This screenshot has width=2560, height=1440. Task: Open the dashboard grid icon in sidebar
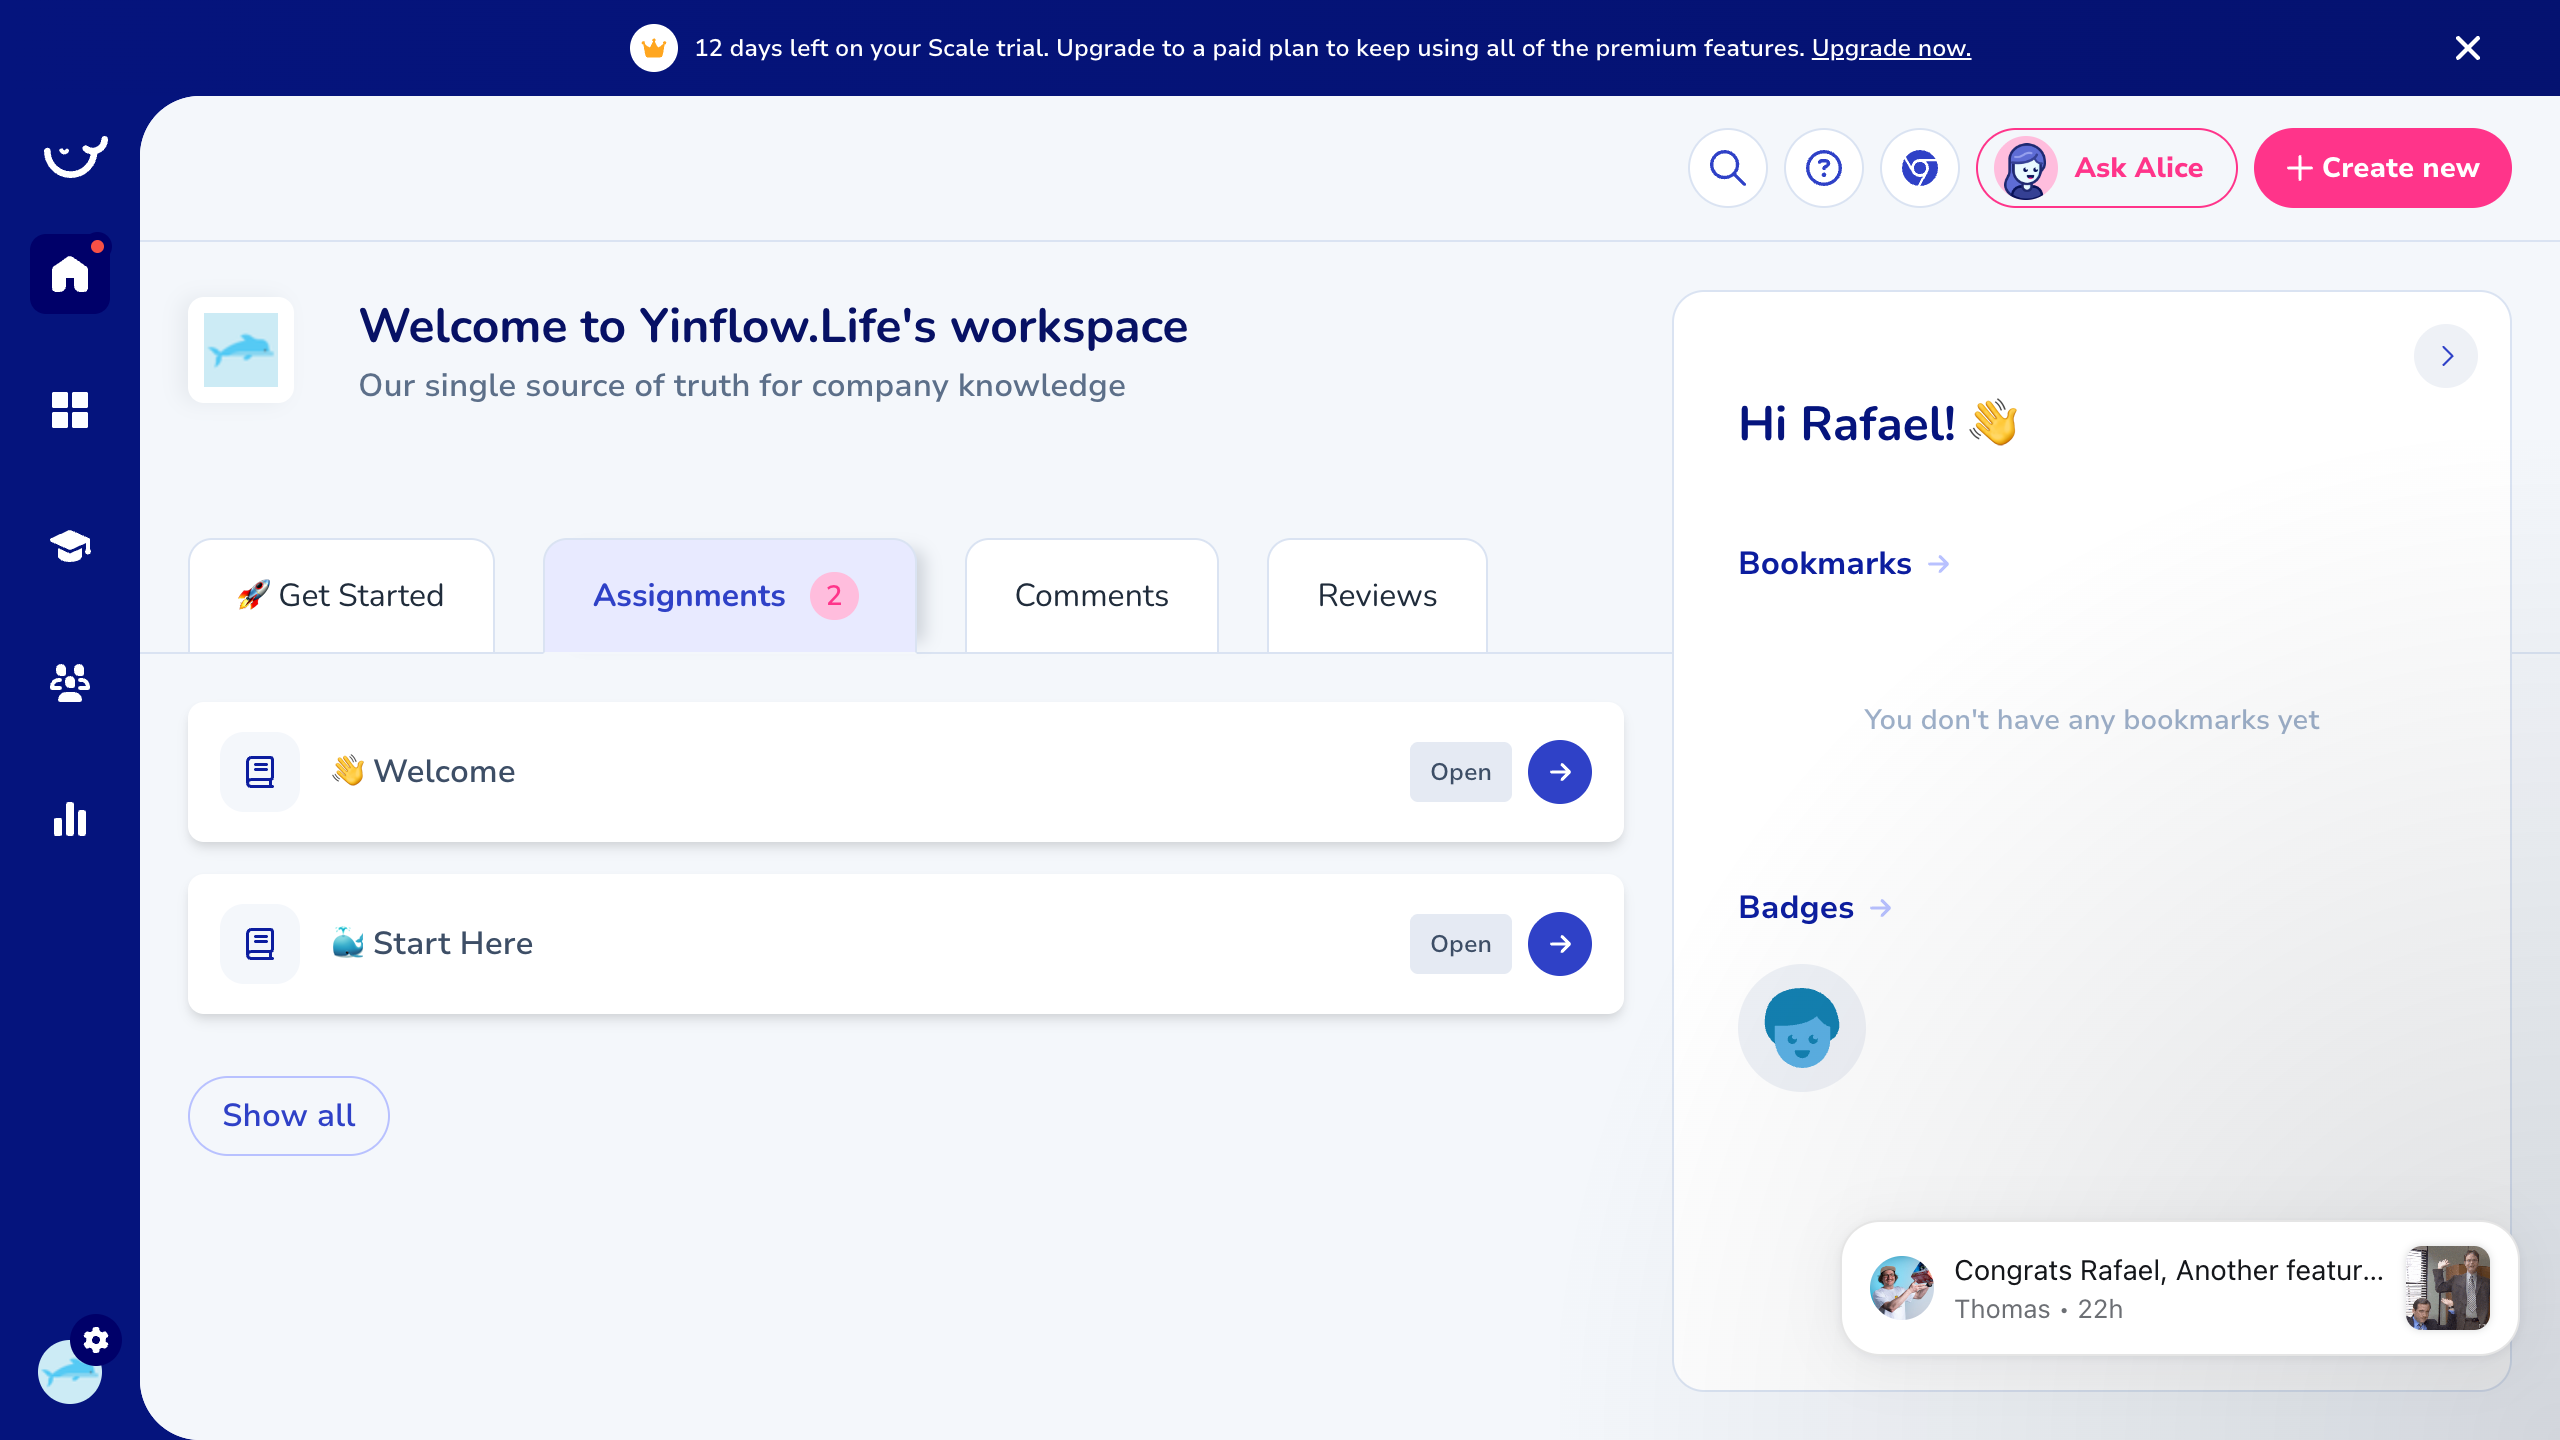[70, 410]
